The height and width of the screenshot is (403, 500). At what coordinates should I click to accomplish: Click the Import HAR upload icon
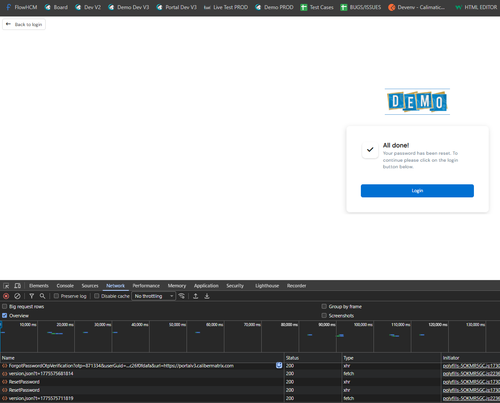[196, 296]
